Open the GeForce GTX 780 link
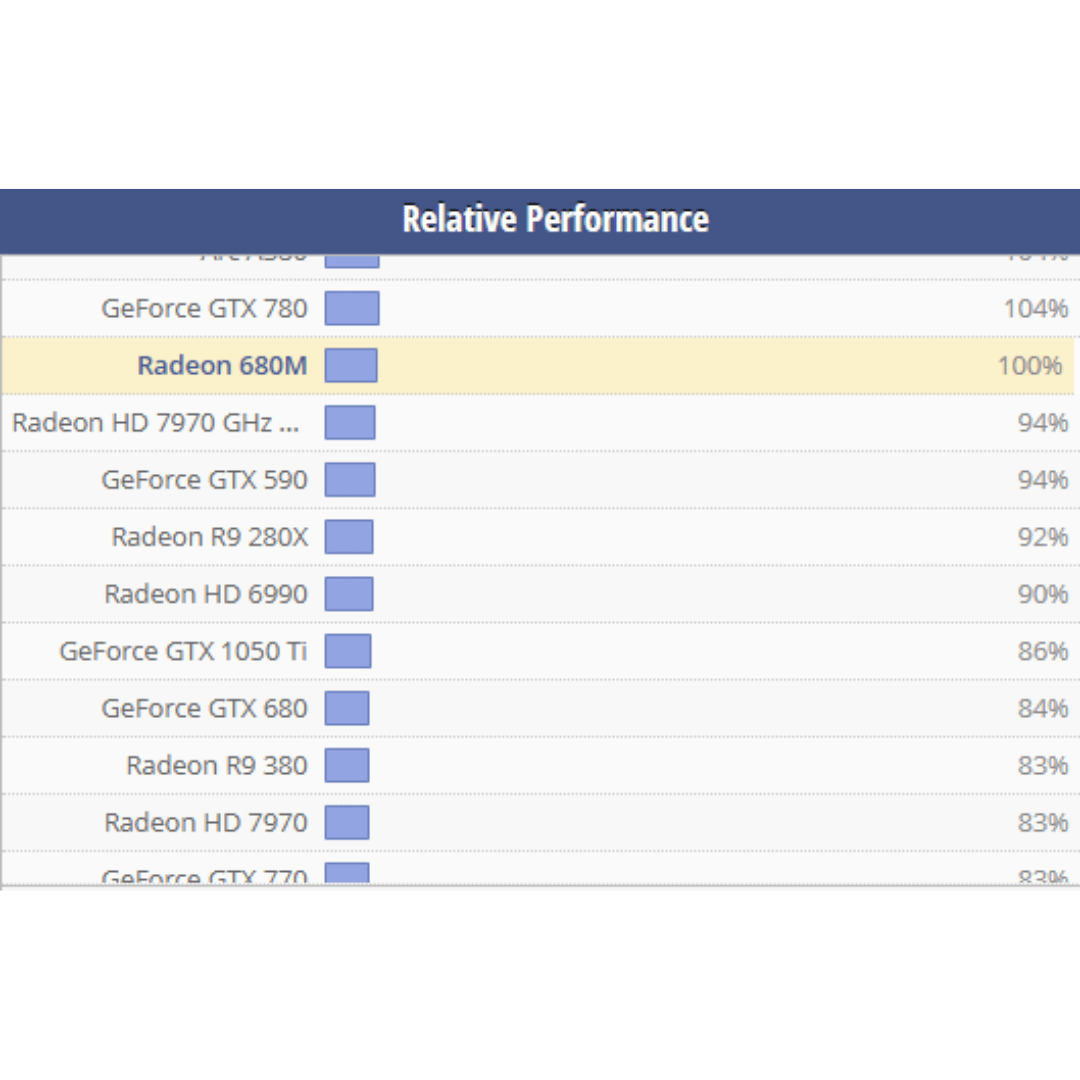The width and height of the screenshot is (1080, 1080). click(x=204, y=308)
